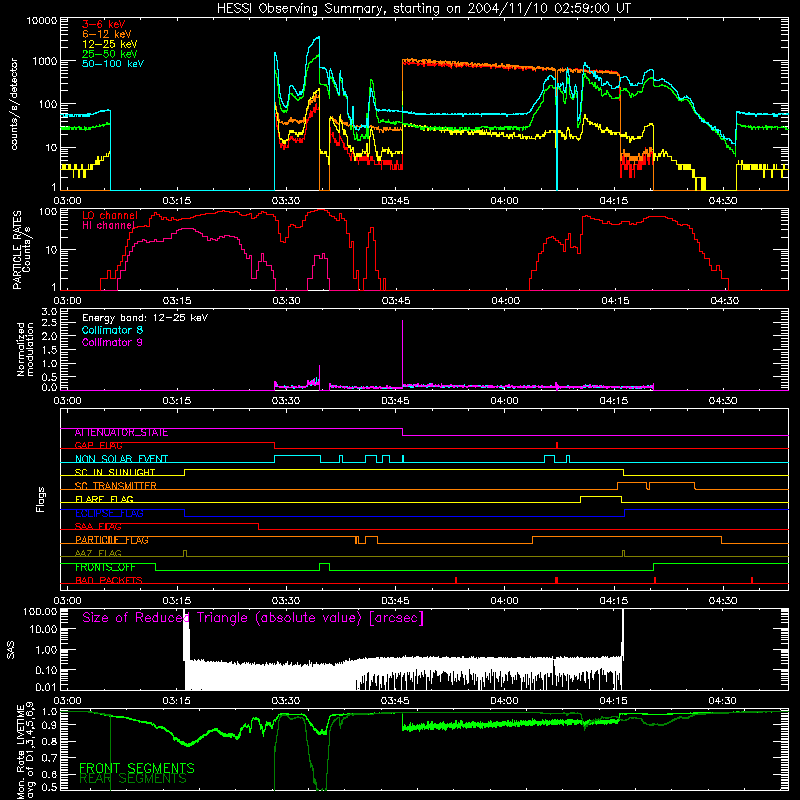
Task: Click the 'Energy band: 12-25 keV' text
Action: (x=145, y=318)
